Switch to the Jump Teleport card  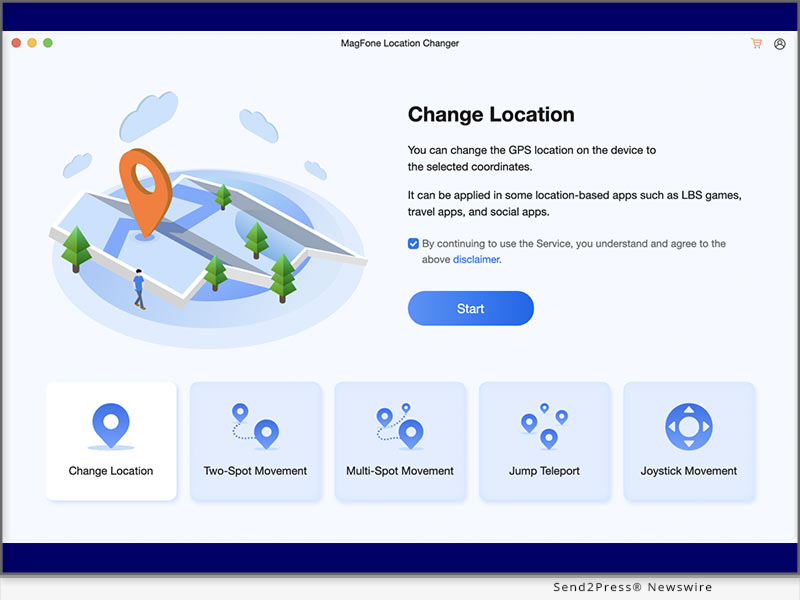click(545, 440)
